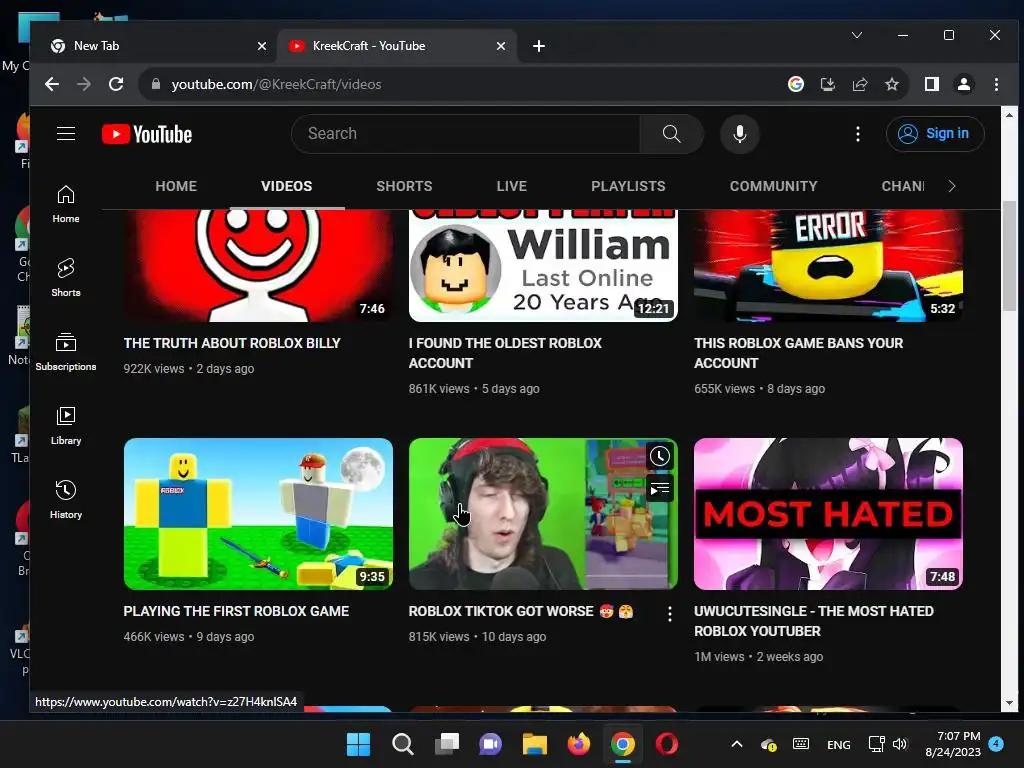Viewport: 1024px width, 768px height.
Task: Open Windows Start menu
Action: point(358,744)
